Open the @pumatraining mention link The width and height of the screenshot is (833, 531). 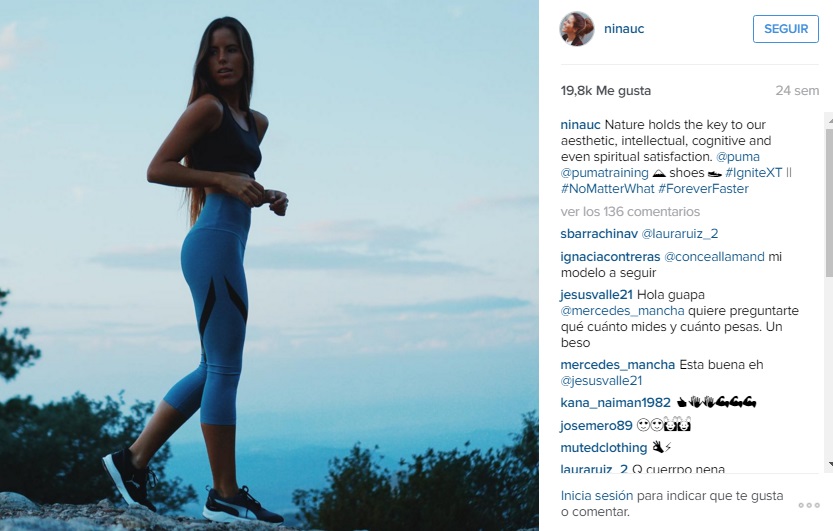(605, 173)
